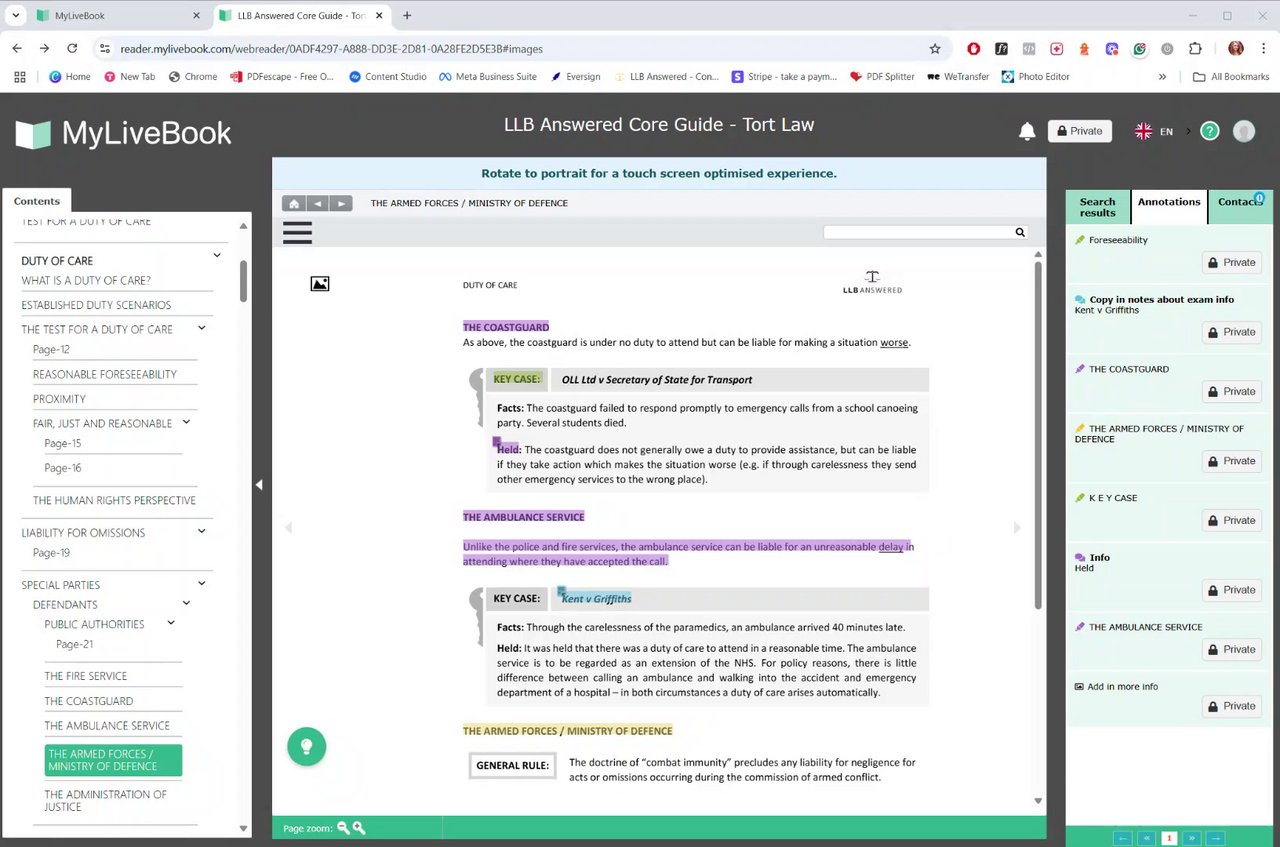Screen dimensions: 1280x847
Task: Collapse the PUBLIC AUTHORITIES section
Action: click(x=171, y=624)
